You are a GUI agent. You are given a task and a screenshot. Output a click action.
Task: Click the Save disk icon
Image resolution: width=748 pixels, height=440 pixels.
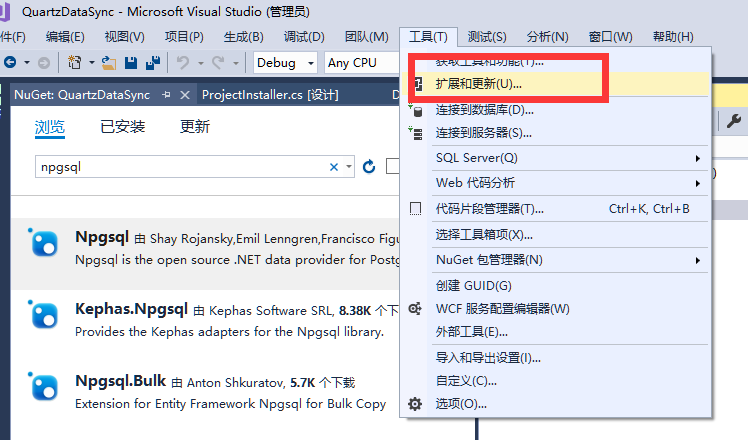click(131, 63)
